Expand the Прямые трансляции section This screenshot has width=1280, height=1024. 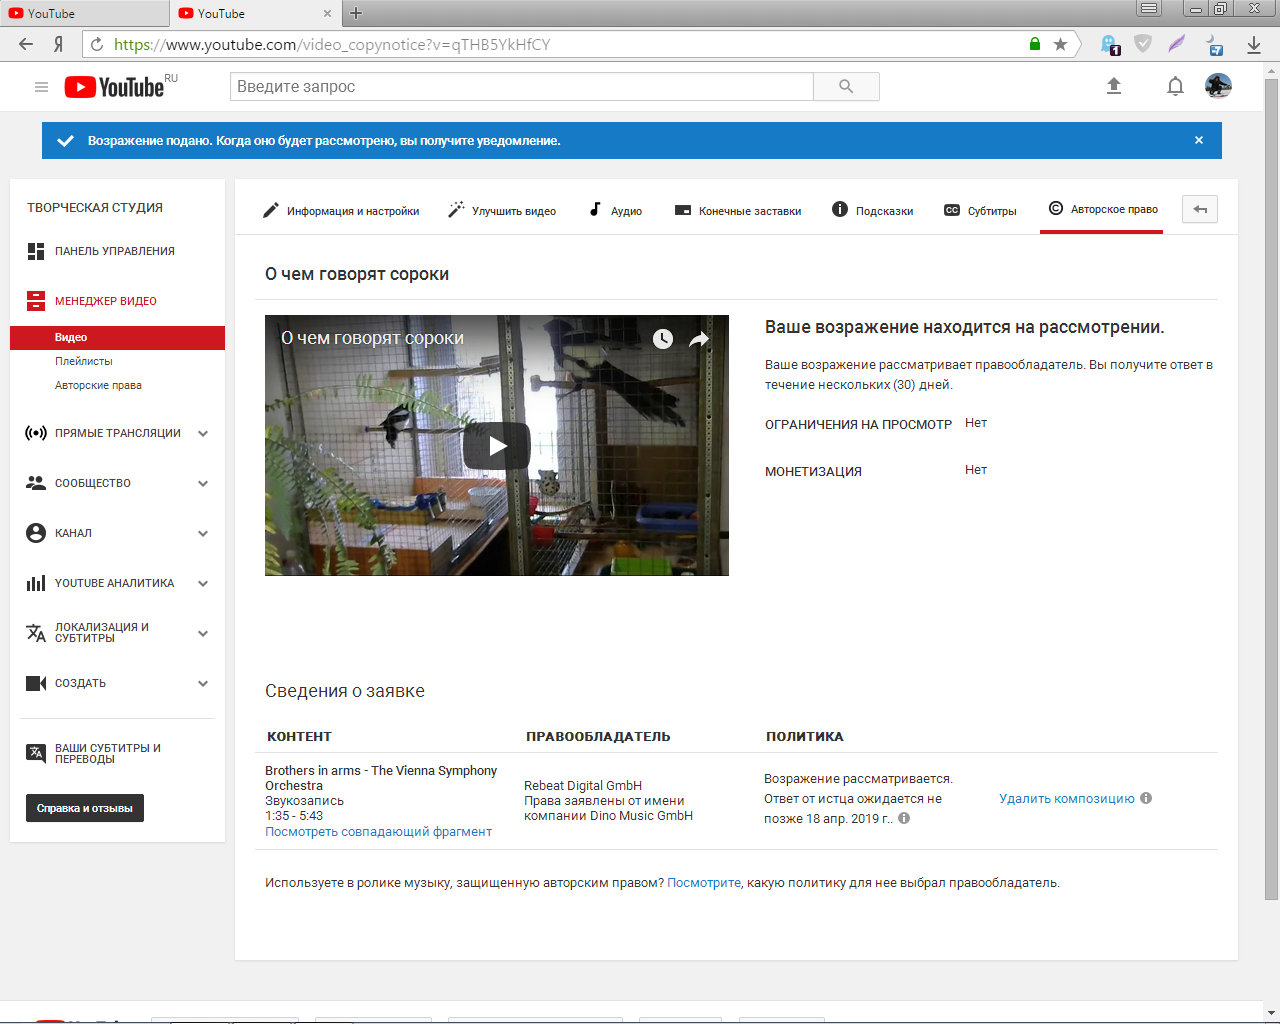click(203, 433)
